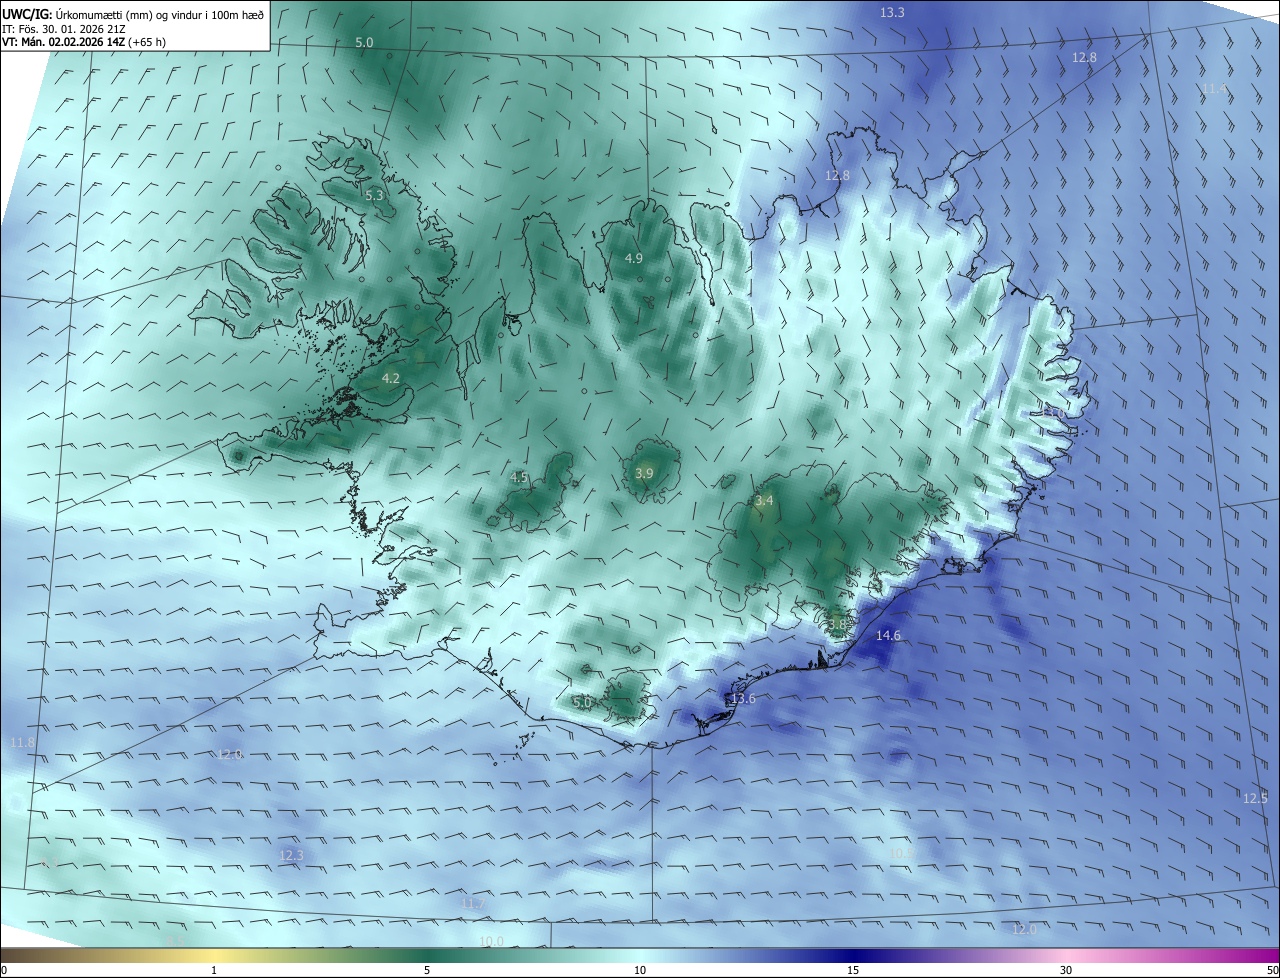Click the 14.6 value label
Screen dimensions: 1280x978
coord(888,635)
